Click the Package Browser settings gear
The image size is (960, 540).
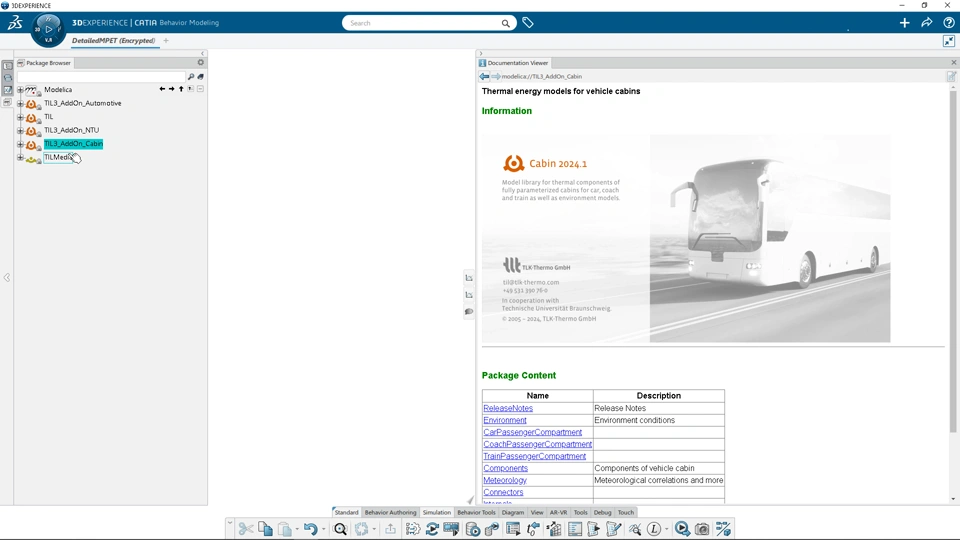pyautogui.click(x=200, y=62)
